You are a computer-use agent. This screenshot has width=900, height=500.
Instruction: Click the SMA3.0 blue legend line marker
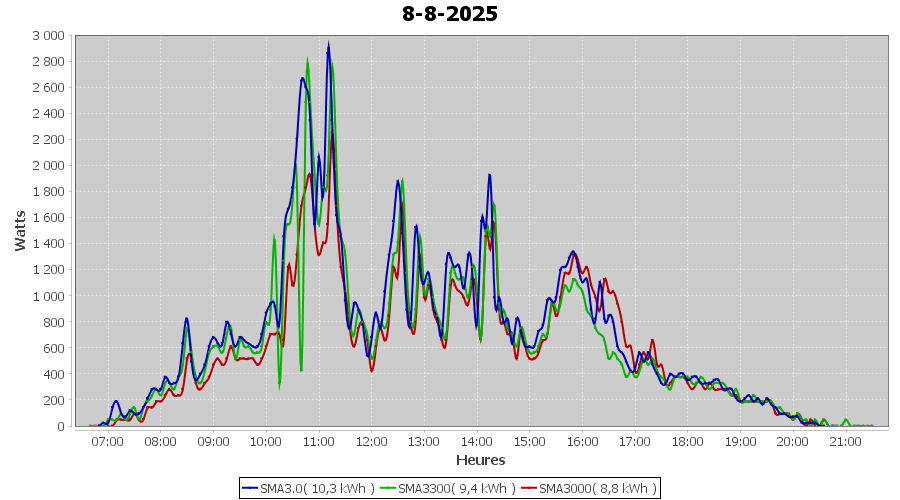250,489
